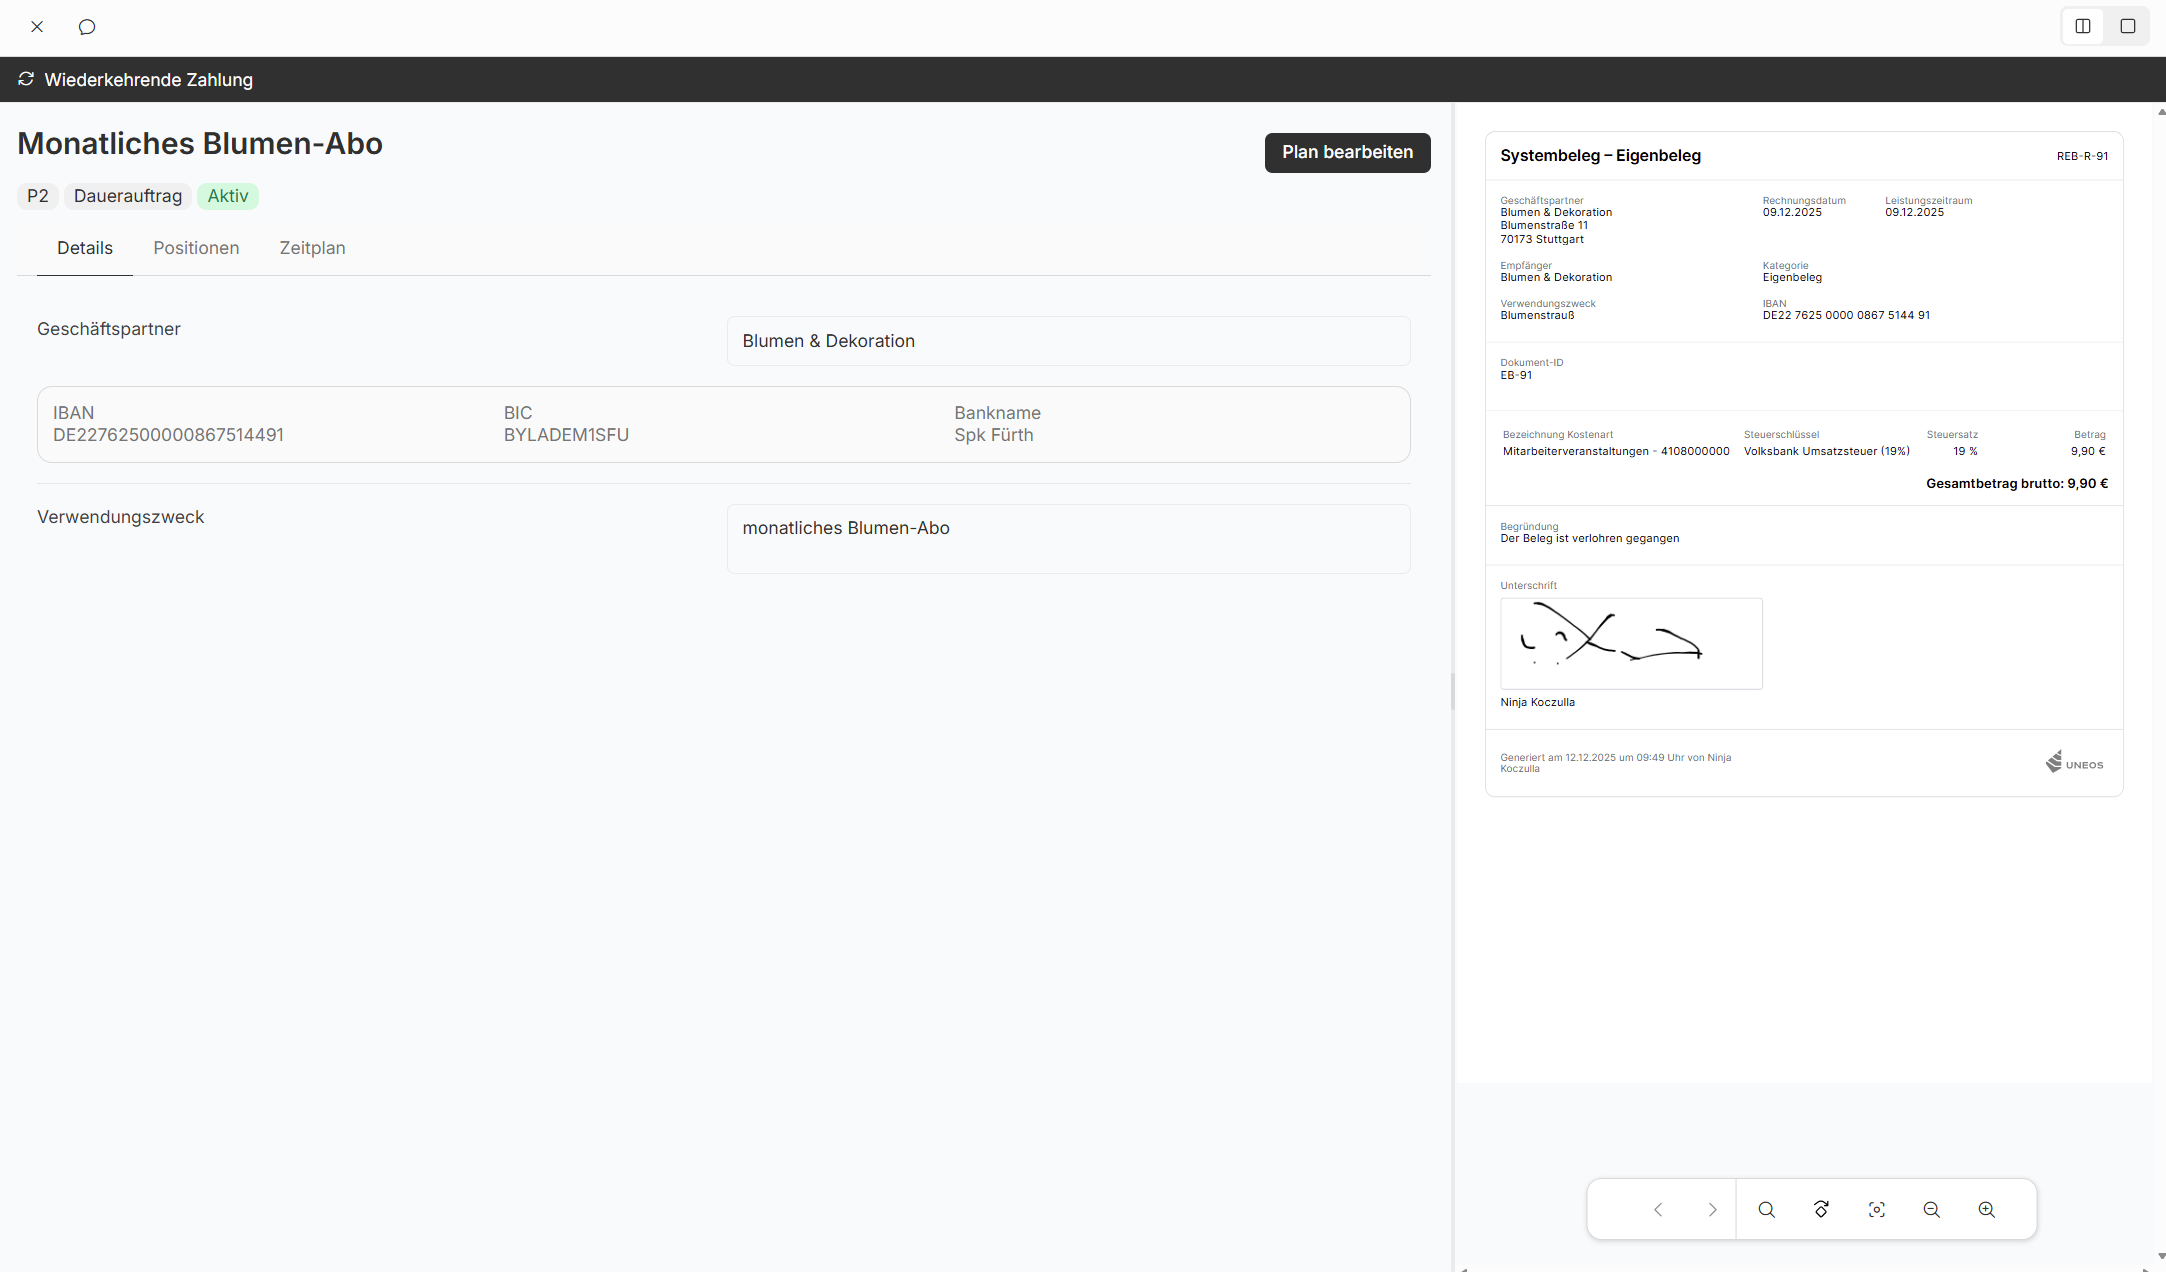Open the comments speech bubble
The image size is (2166, 1272).
(x=87, y=27)
